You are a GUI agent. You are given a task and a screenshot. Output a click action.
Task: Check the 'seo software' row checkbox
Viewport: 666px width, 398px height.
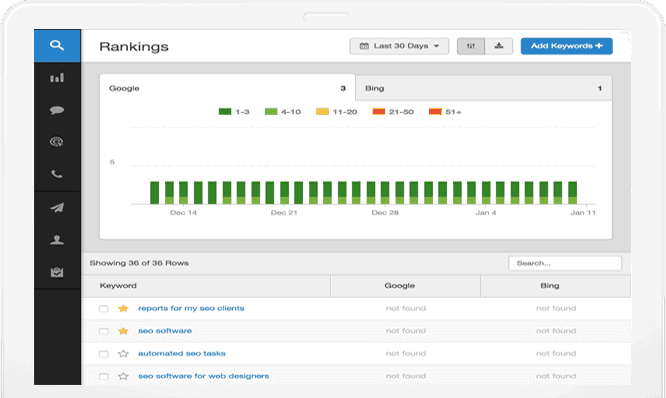pyautogui.click(x=104, y=331)
